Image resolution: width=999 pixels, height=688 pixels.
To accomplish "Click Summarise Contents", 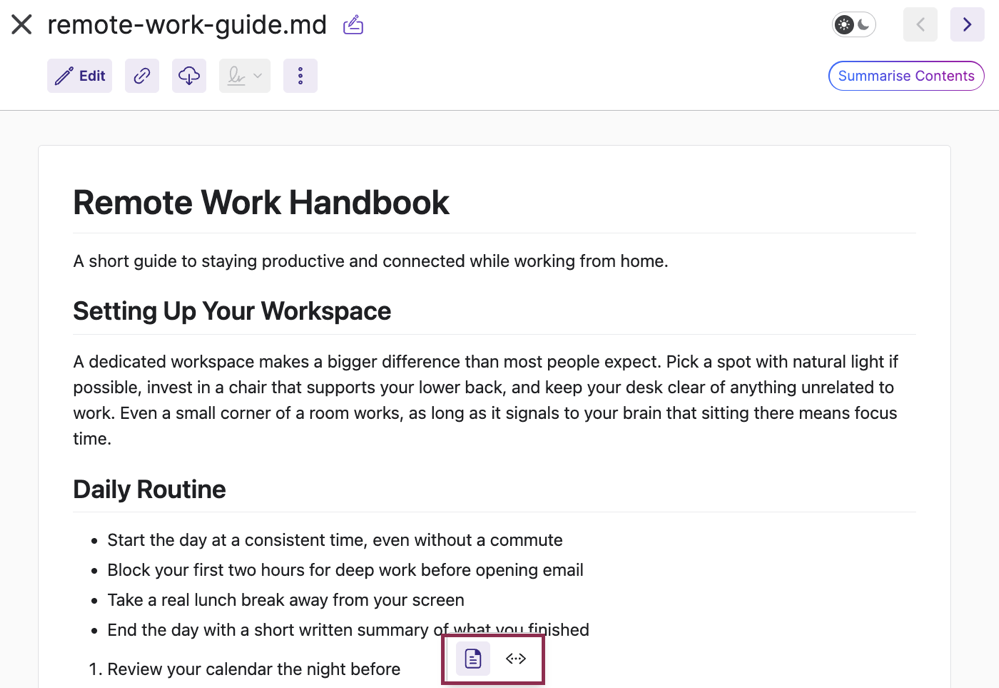I will (x=906, y=76).
